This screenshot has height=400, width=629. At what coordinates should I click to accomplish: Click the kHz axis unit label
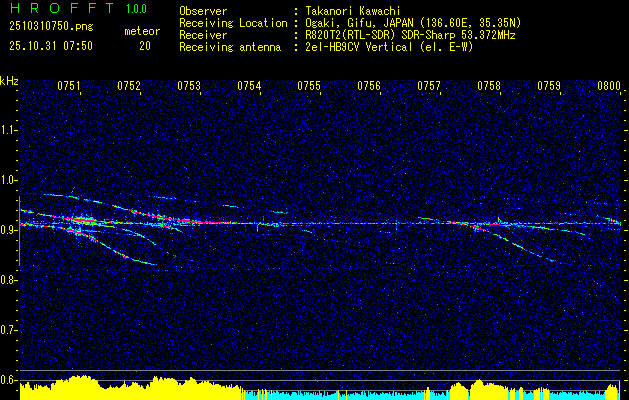point(9,81)
